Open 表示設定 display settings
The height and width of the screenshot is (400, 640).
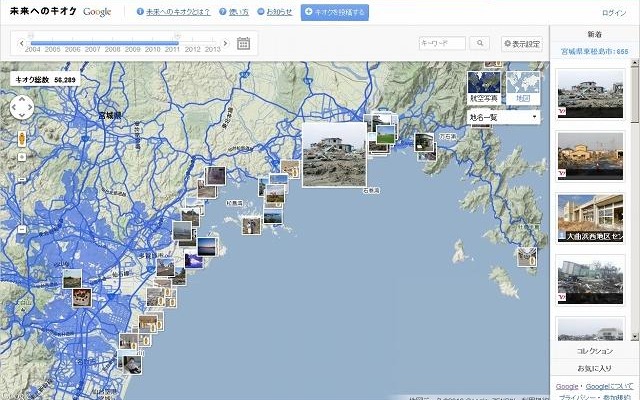522,44
